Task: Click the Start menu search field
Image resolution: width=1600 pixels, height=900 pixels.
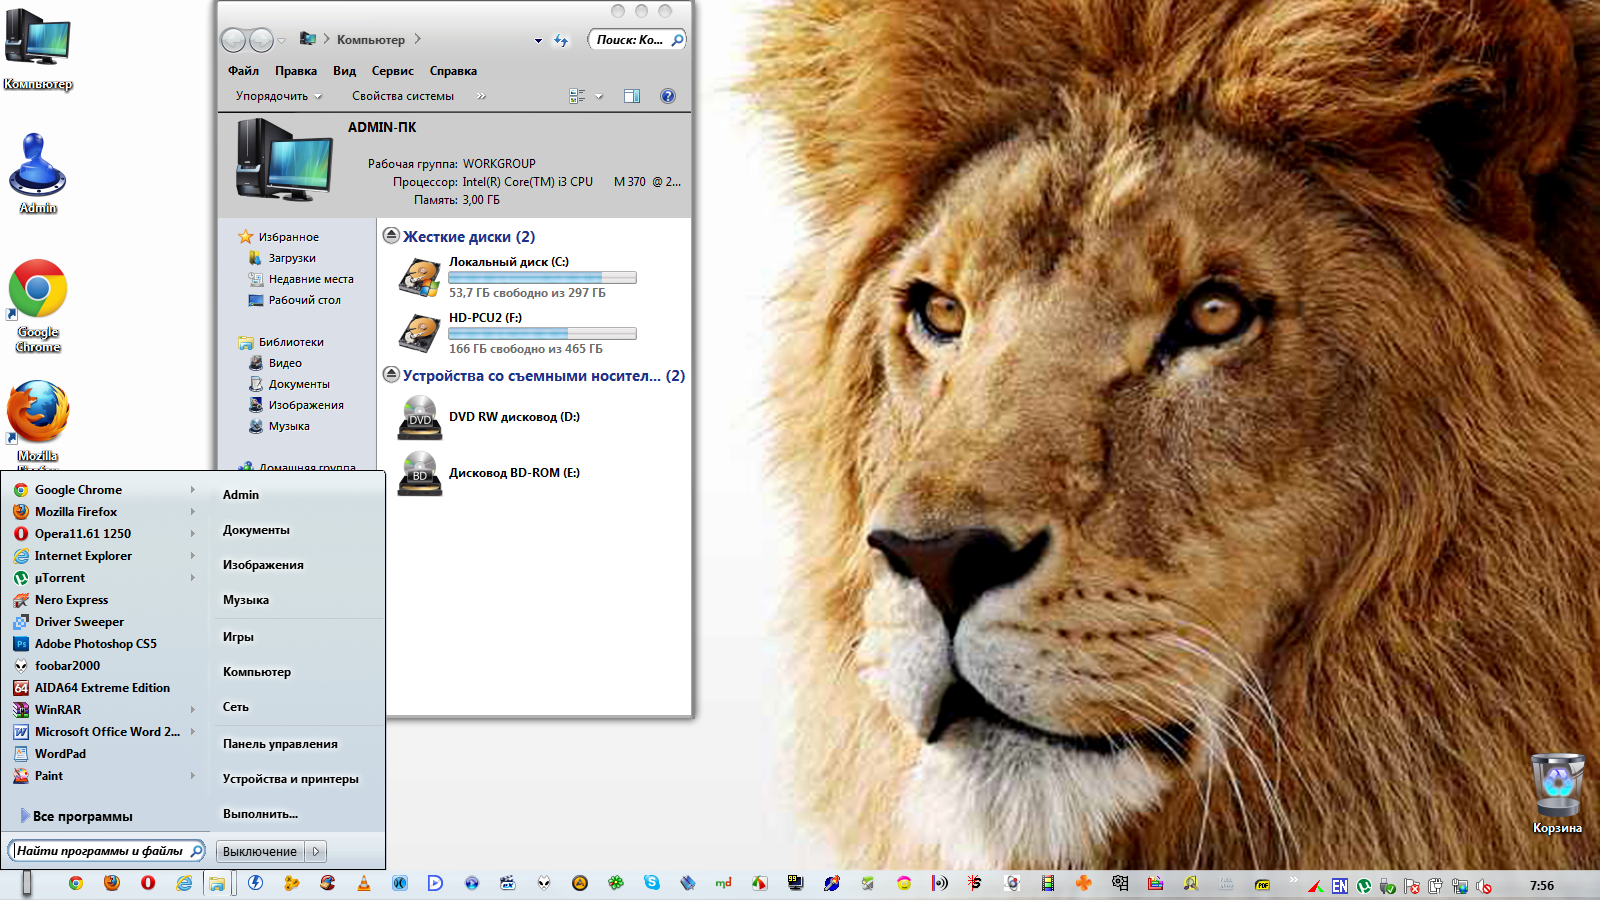Action: [100, 851]
